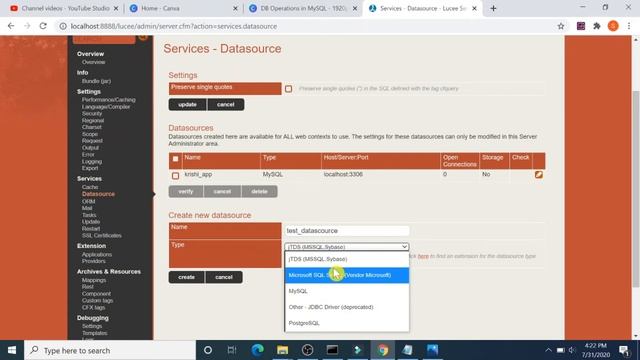Follow the 'here' extension link
The width and height of the screenshot is (640, 360).
click(423, 256)
